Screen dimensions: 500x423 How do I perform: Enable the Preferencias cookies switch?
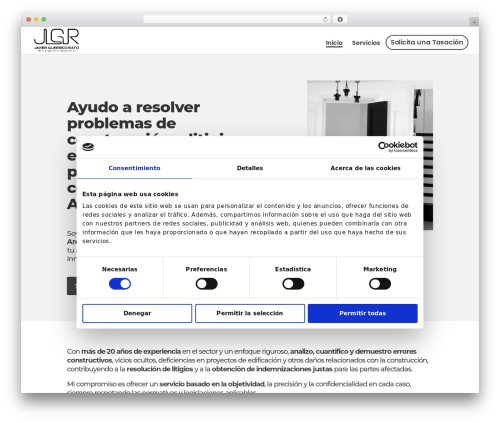click(x=206, y=284)
